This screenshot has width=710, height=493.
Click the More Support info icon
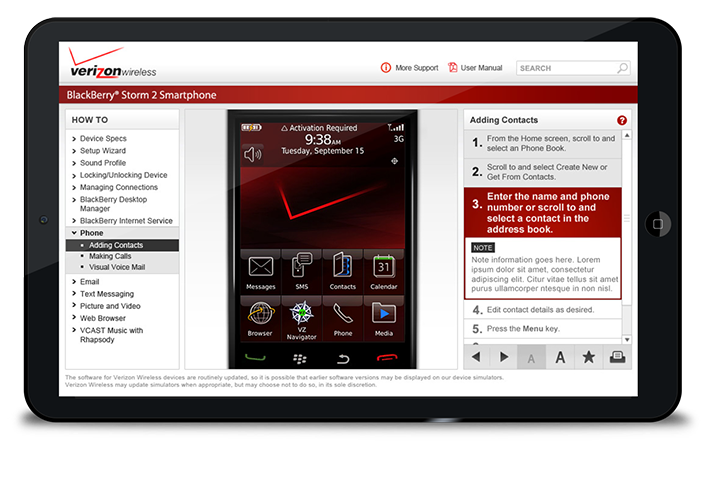click(386, 68)
